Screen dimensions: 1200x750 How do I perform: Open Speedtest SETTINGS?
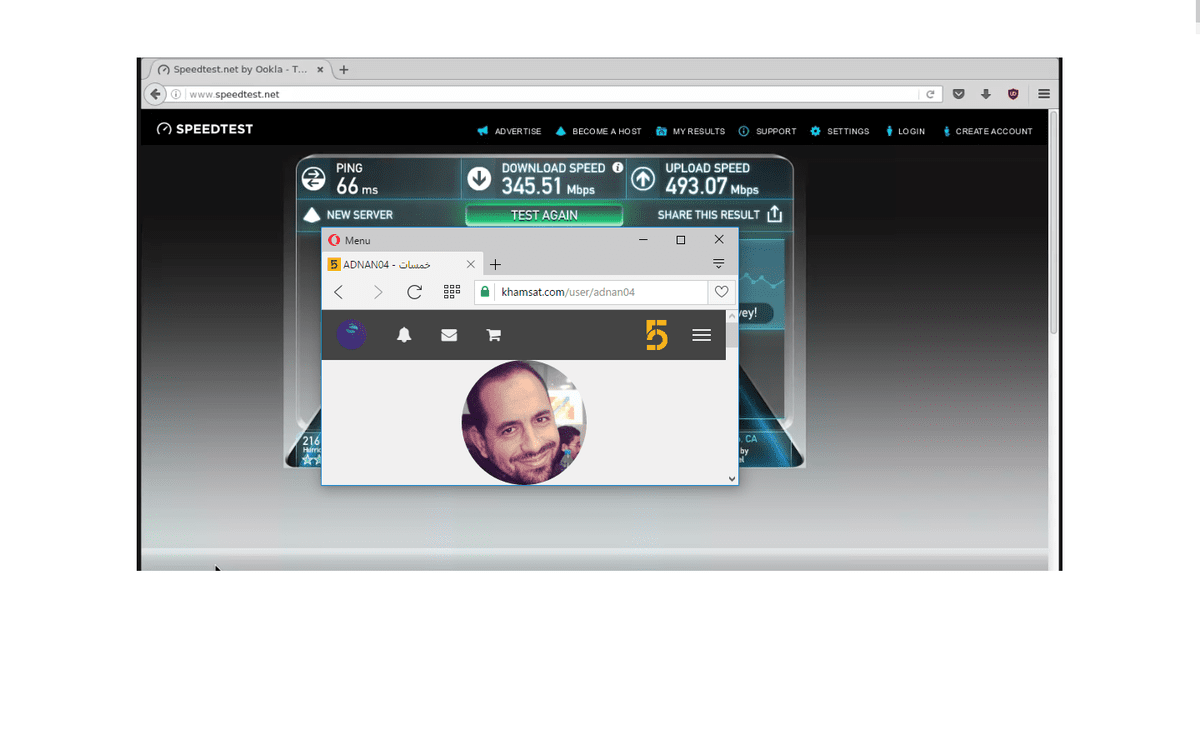[839, 131]
